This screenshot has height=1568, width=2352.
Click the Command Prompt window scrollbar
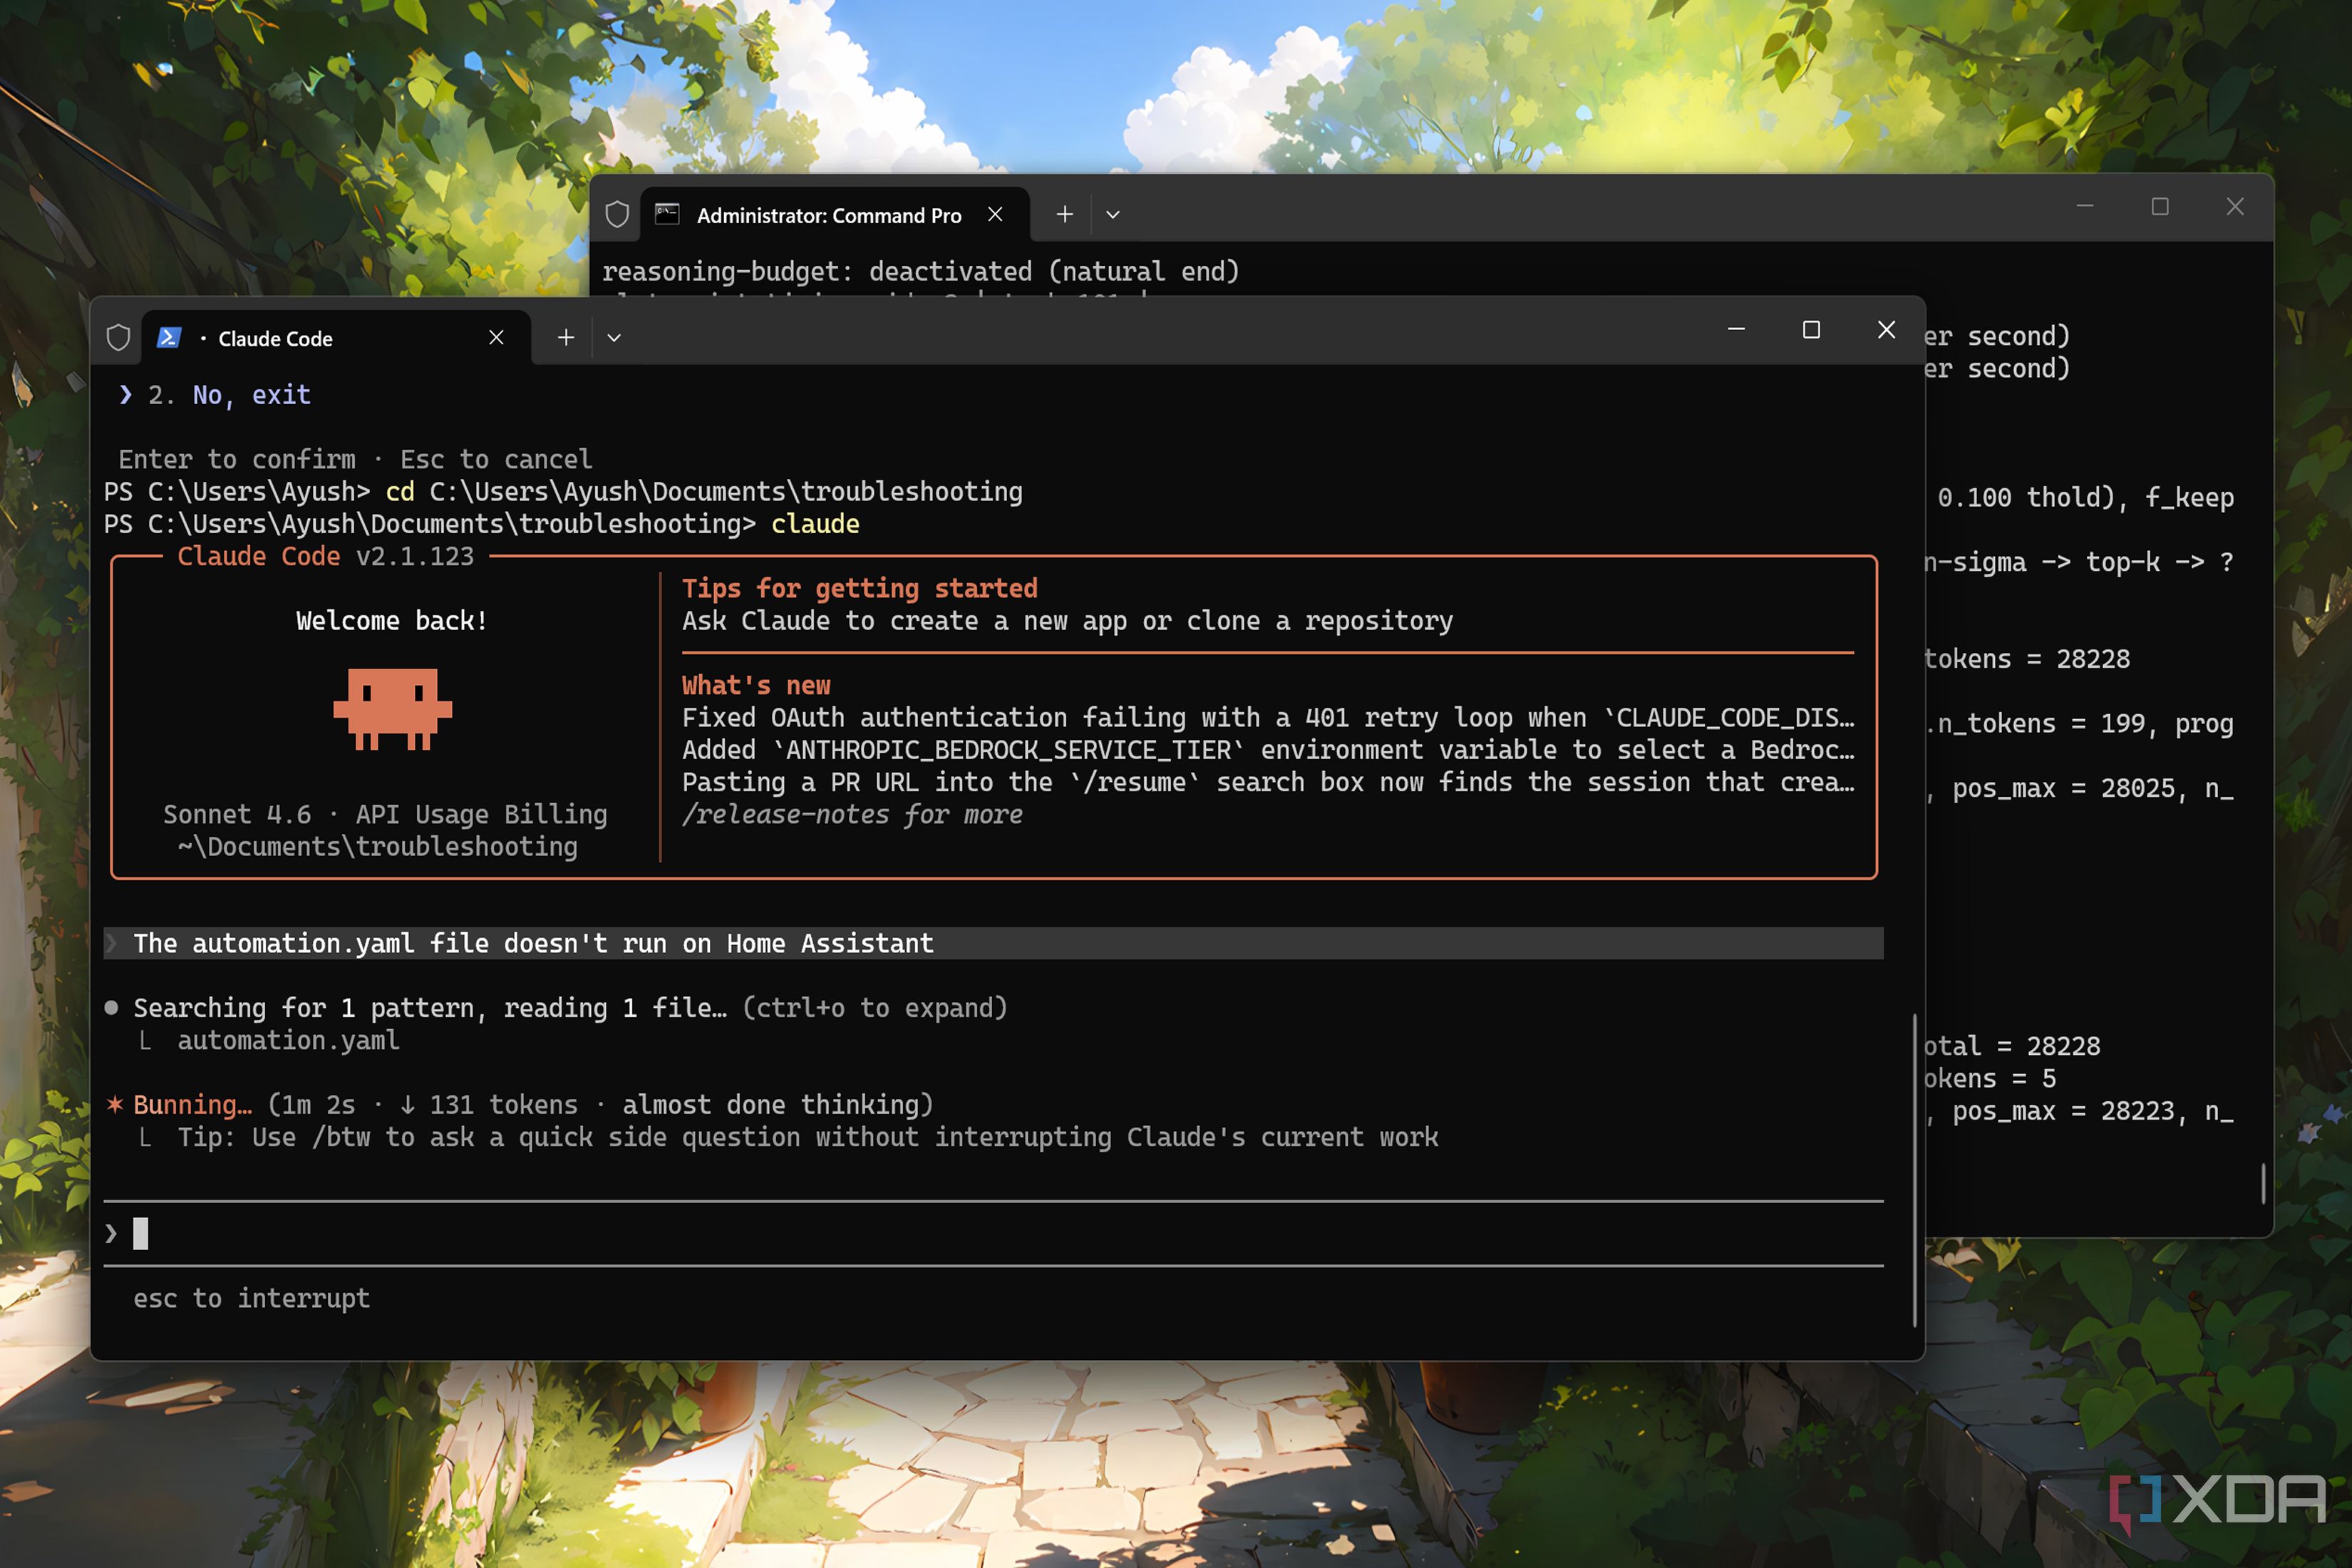[x=2263, y=1183]
